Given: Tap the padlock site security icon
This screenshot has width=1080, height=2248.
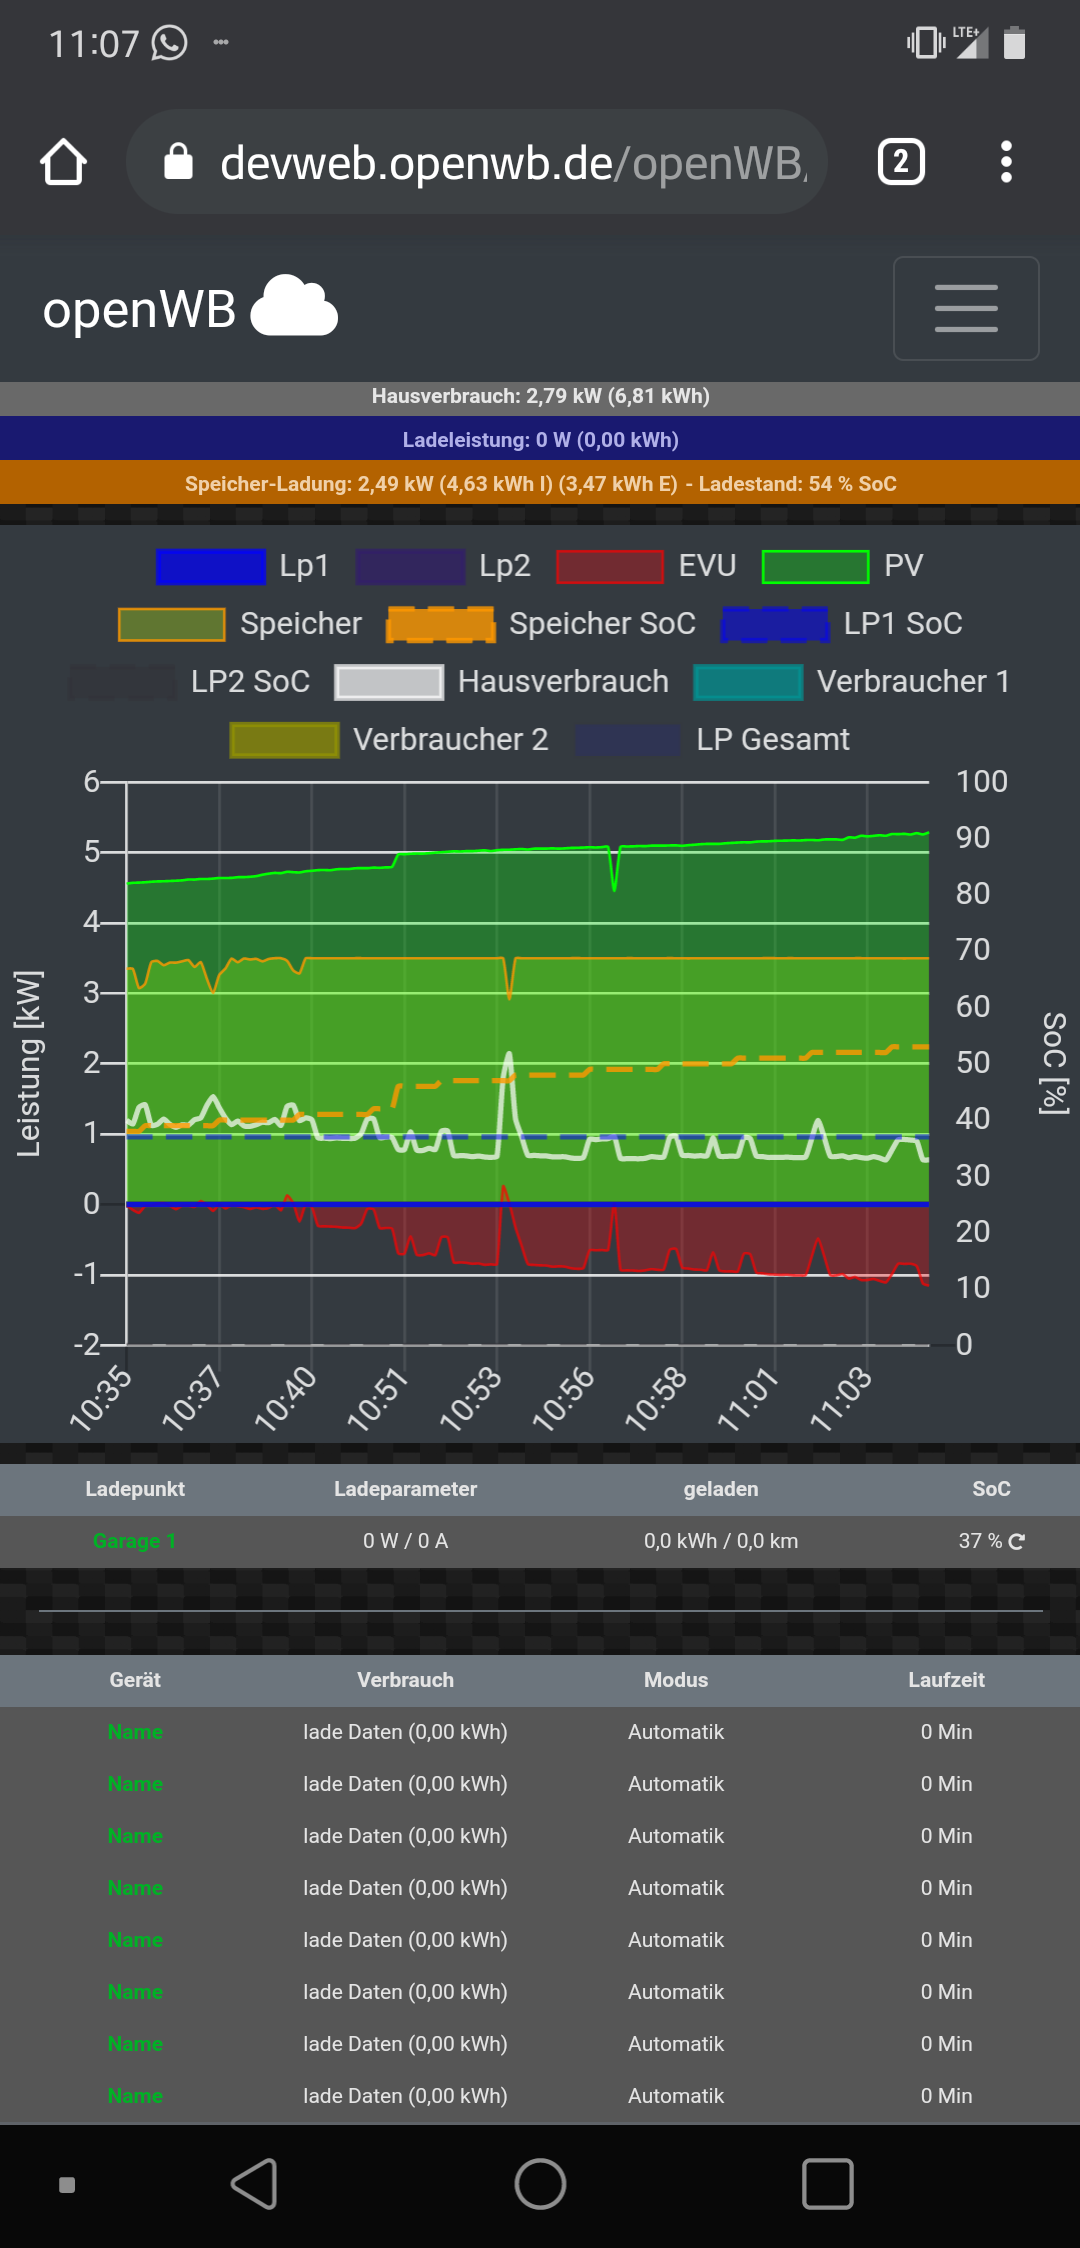Looking at the screenshot, I should click(178, 162).
